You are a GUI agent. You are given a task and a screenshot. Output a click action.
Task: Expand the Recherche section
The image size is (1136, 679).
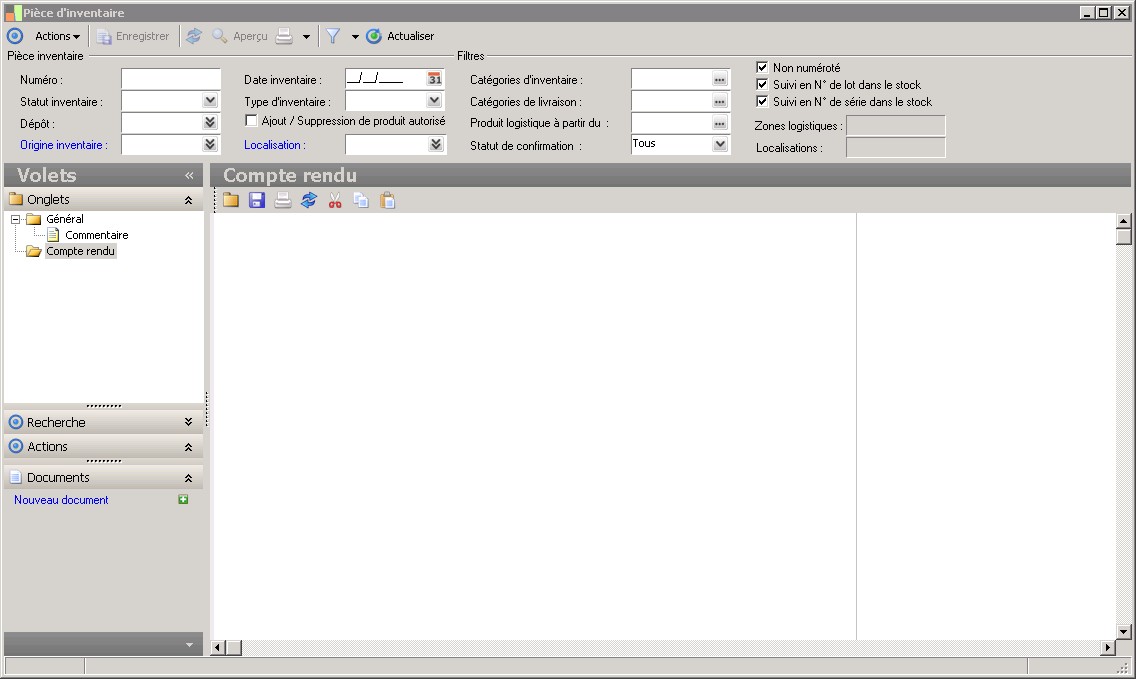(188, 422)
